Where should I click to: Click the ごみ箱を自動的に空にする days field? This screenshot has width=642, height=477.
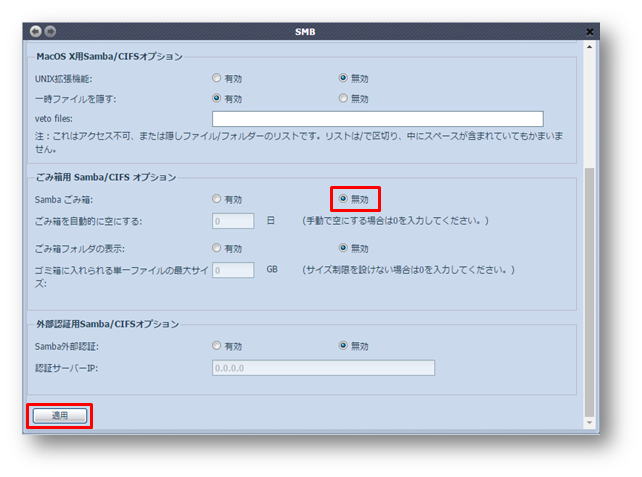coord(233,221)
